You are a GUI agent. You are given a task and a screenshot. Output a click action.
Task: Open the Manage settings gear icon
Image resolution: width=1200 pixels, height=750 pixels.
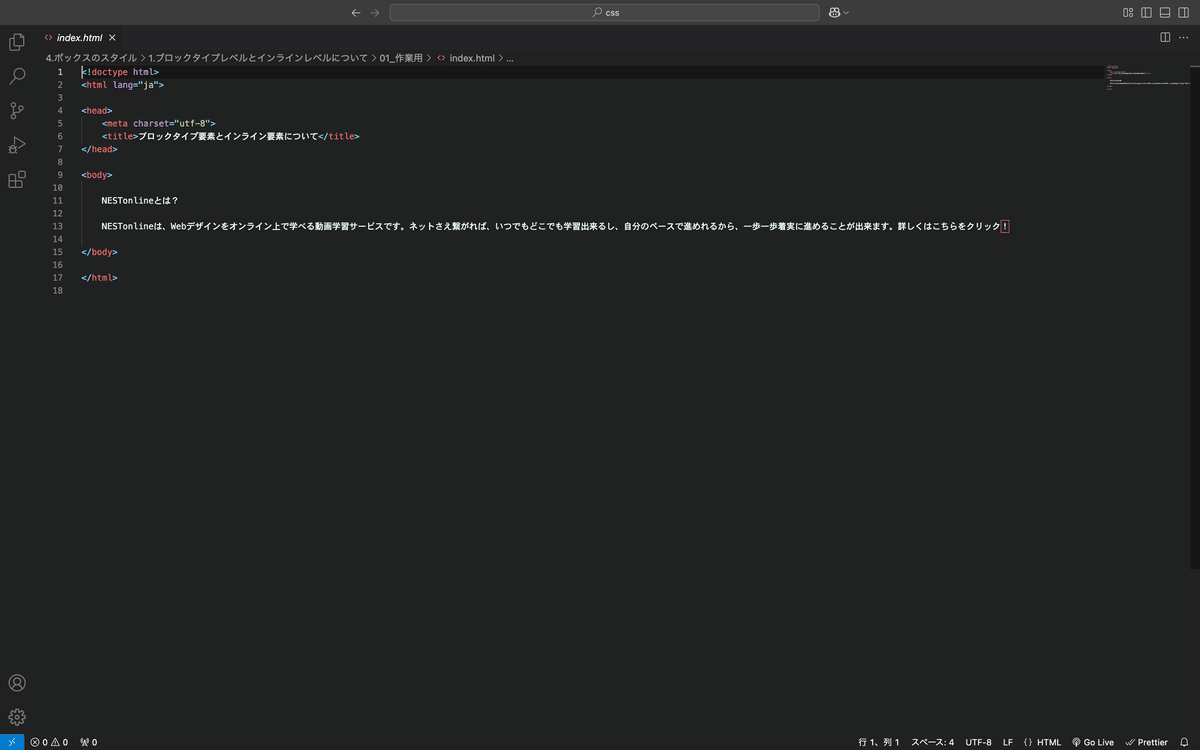16,717
